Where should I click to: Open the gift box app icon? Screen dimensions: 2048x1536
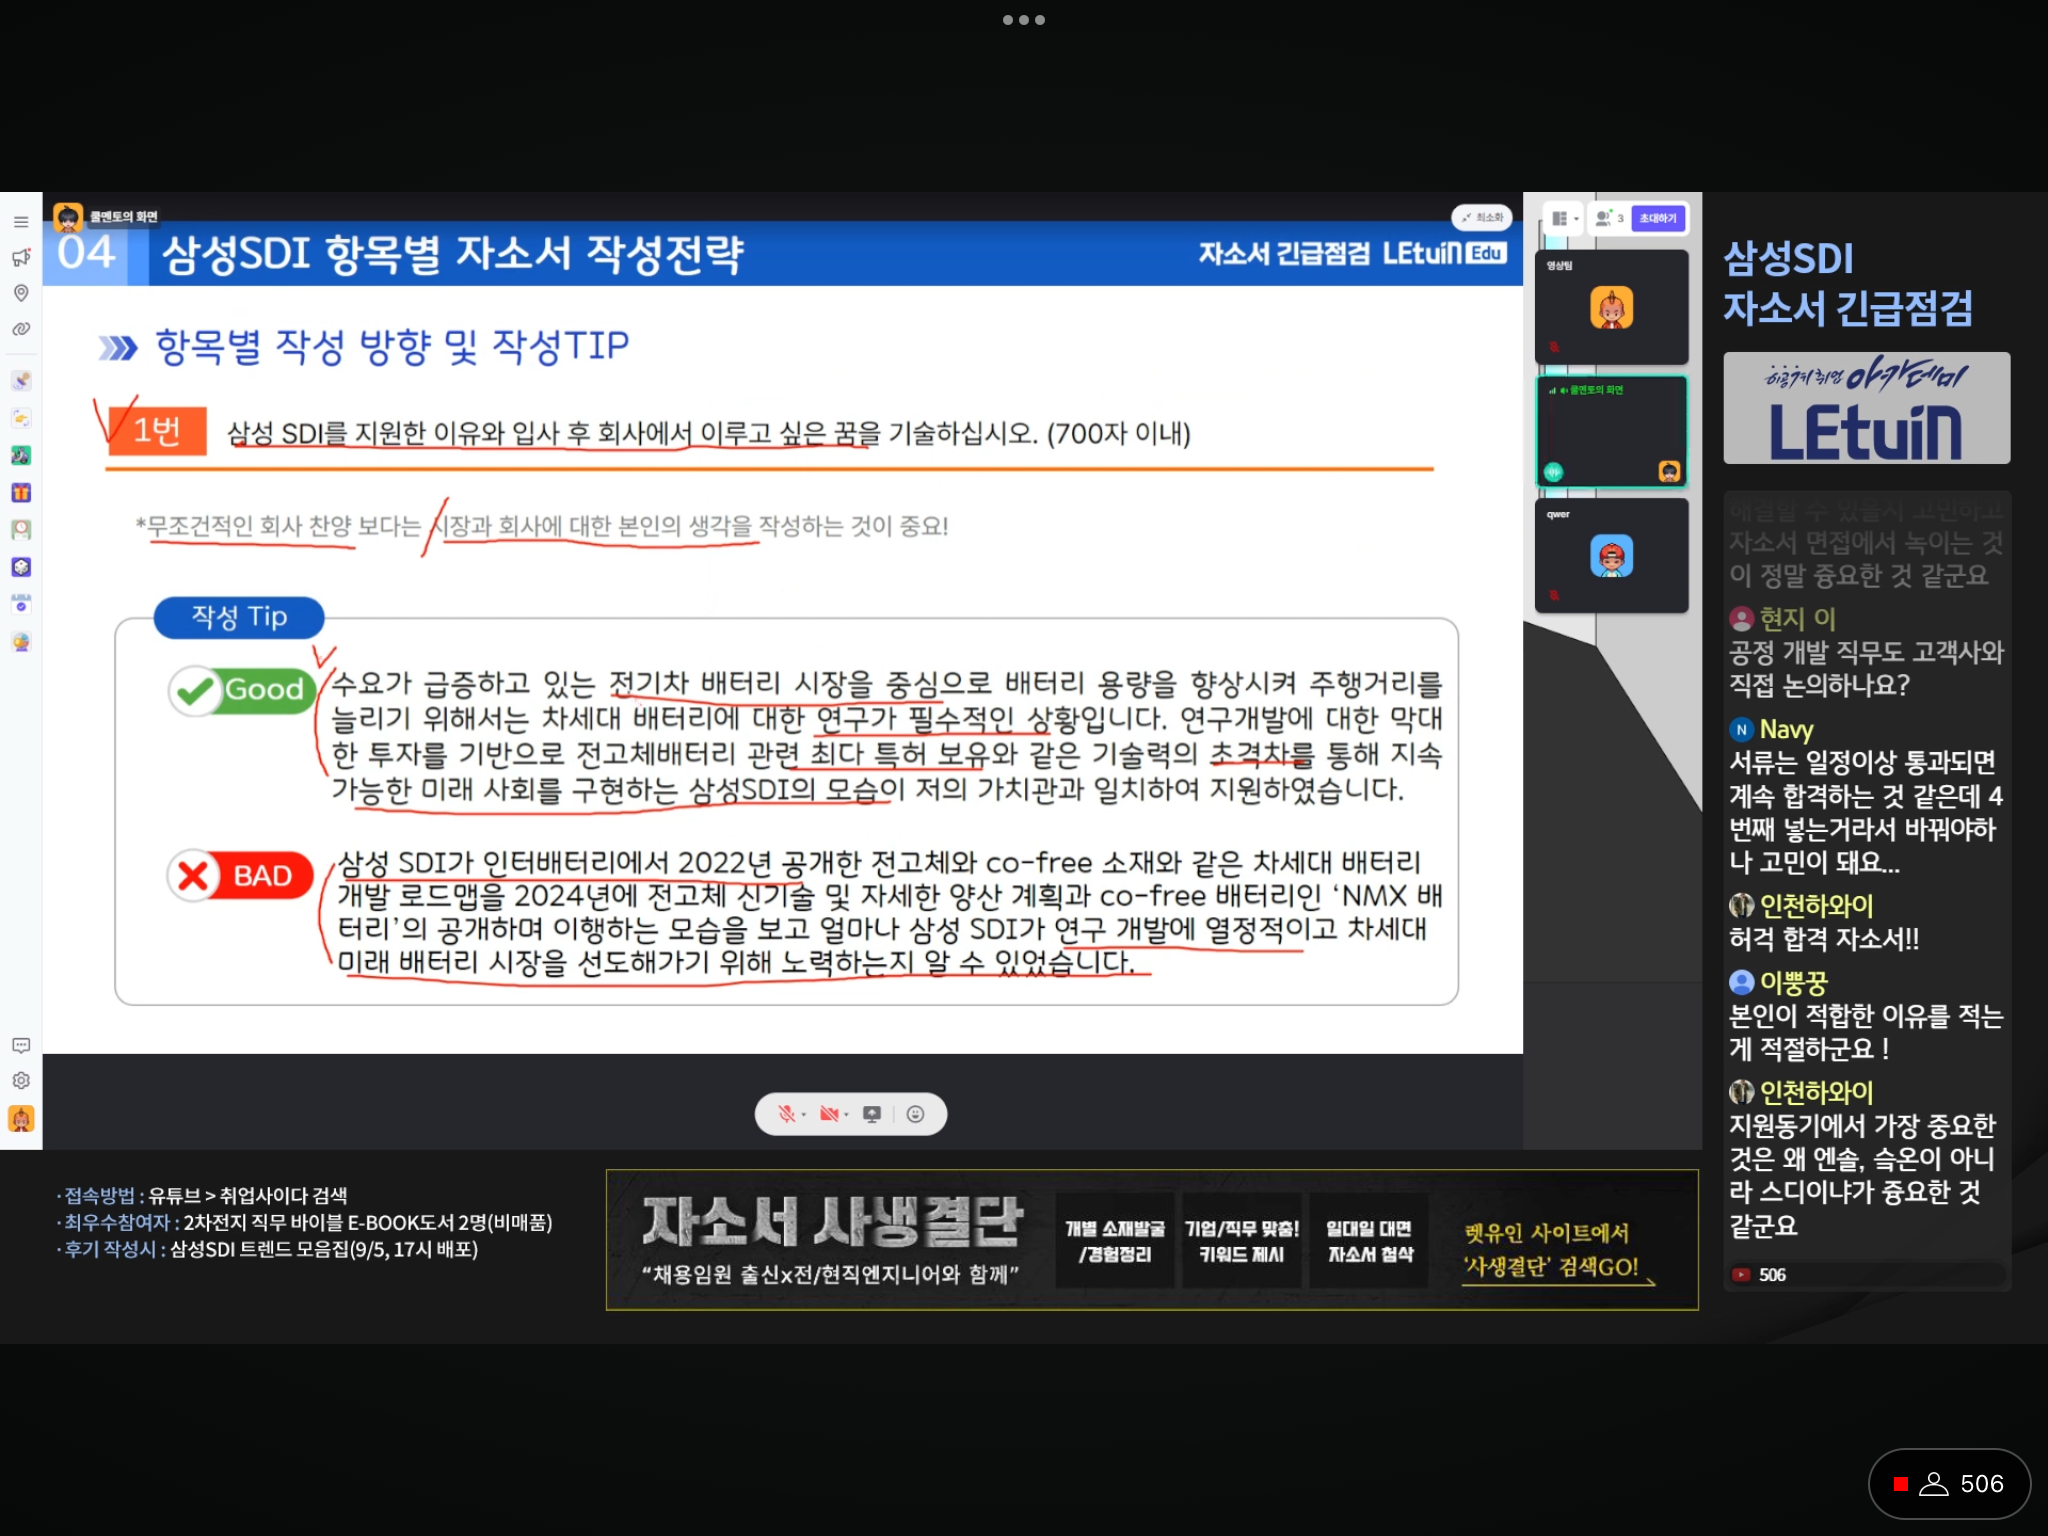pos(21,492)
